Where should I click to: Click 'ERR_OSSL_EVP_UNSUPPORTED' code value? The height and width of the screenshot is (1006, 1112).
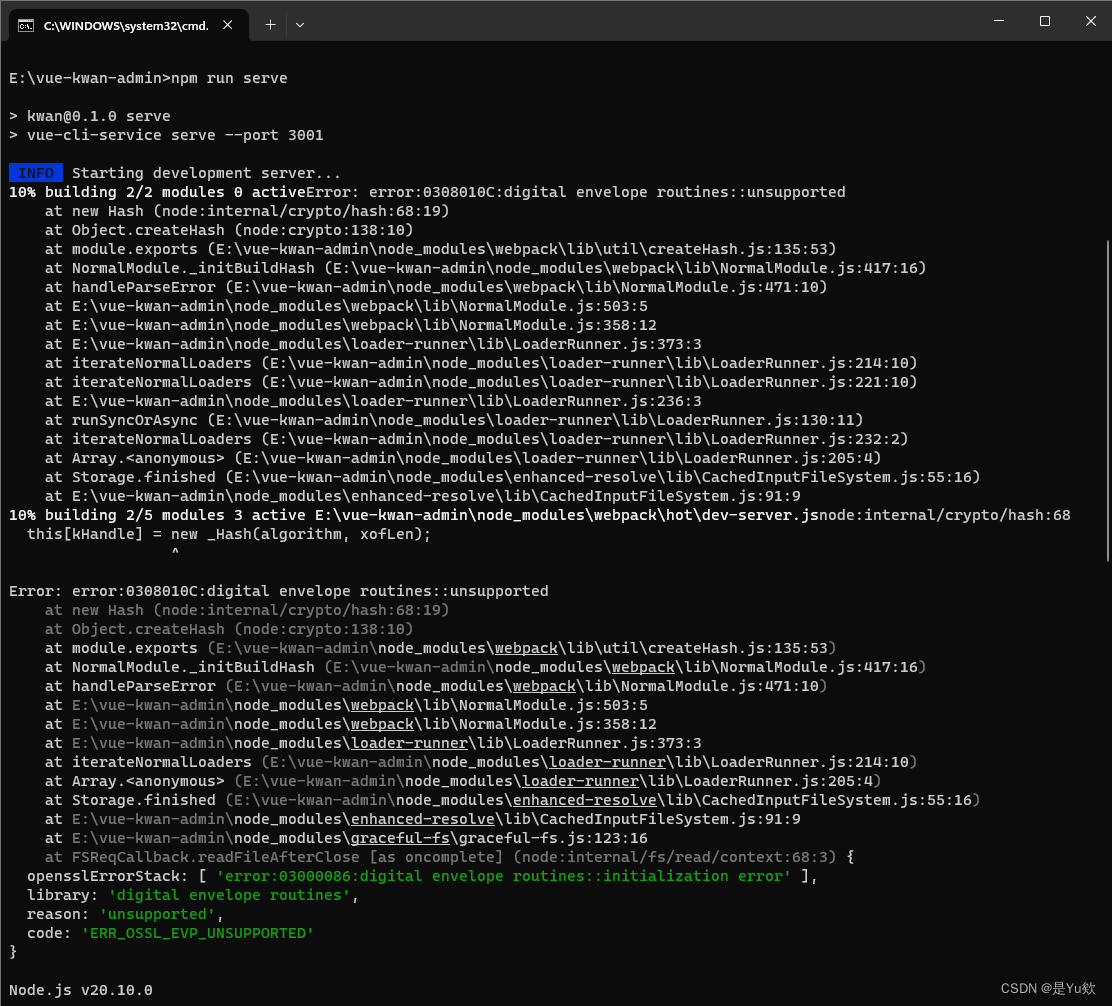(197, 933)
